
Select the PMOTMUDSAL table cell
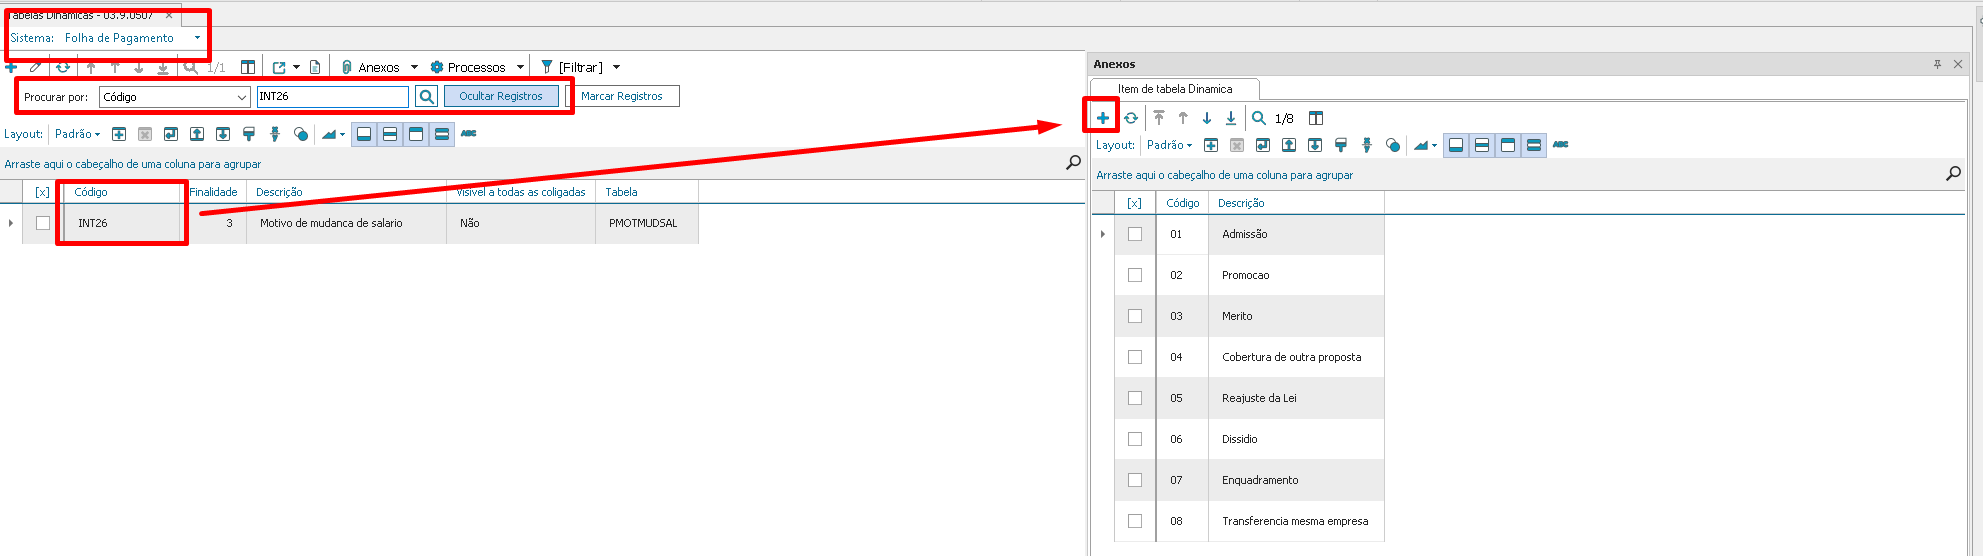pos(647,223)
